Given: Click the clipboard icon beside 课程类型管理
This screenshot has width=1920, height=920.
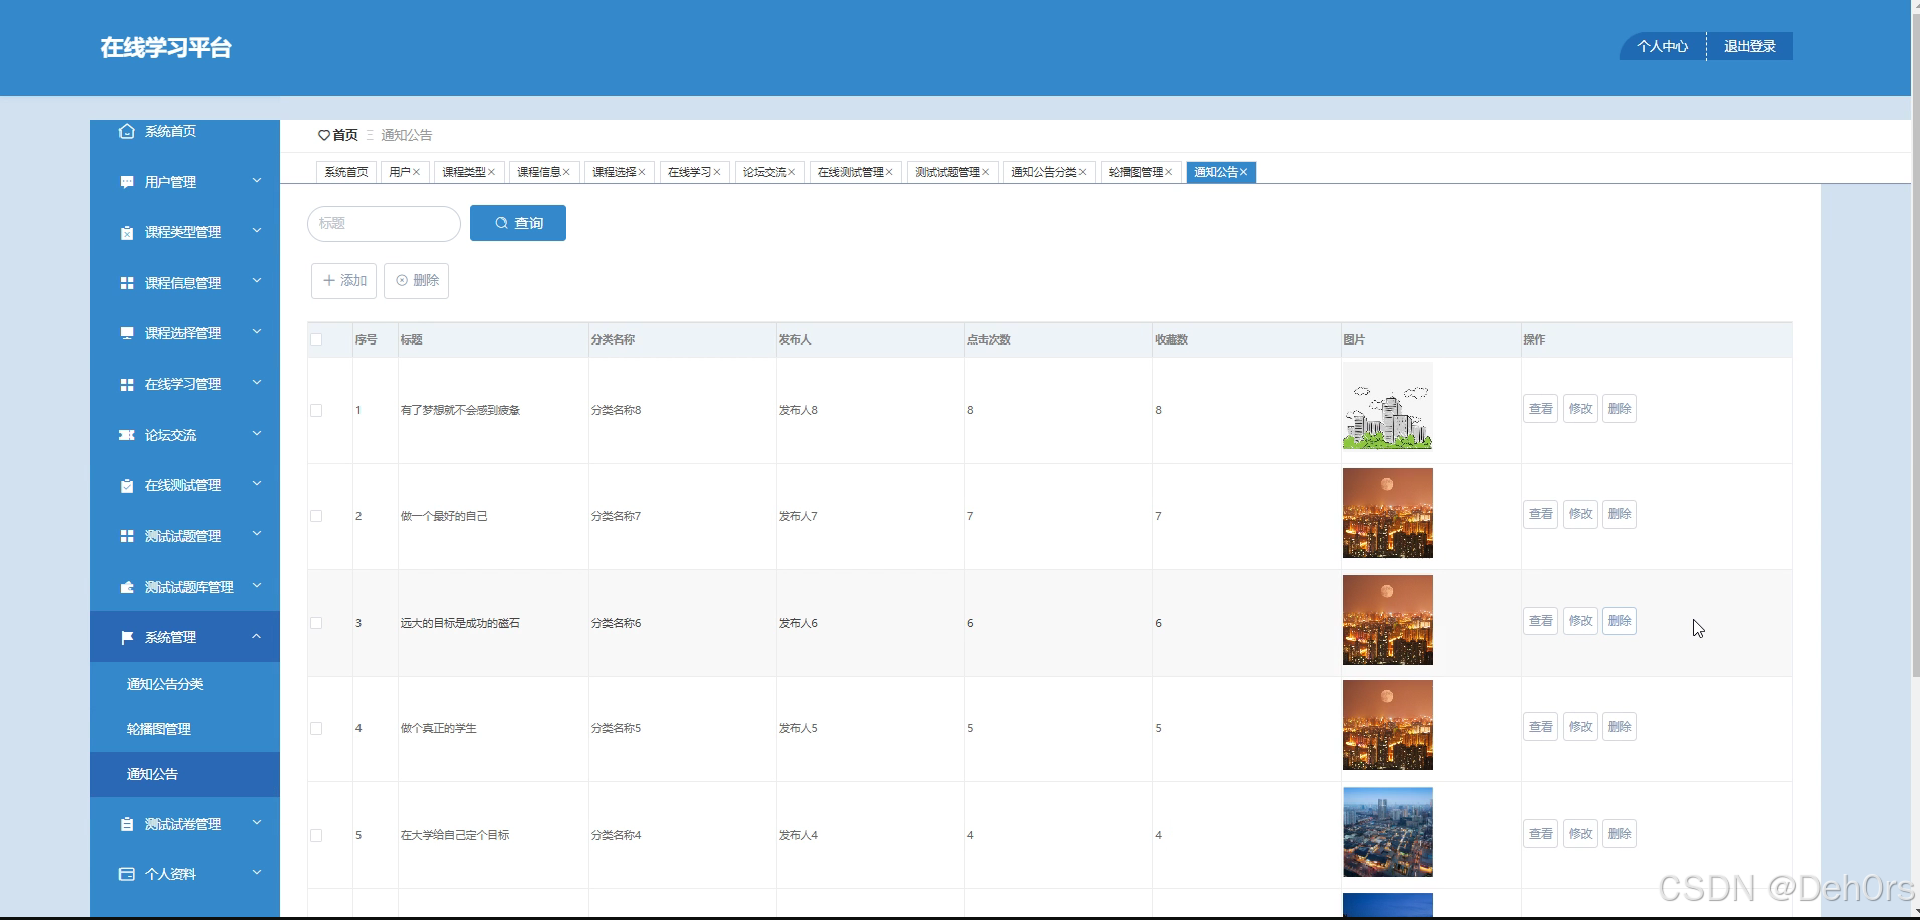Looking at the screenshot, I should coord(127,232).
